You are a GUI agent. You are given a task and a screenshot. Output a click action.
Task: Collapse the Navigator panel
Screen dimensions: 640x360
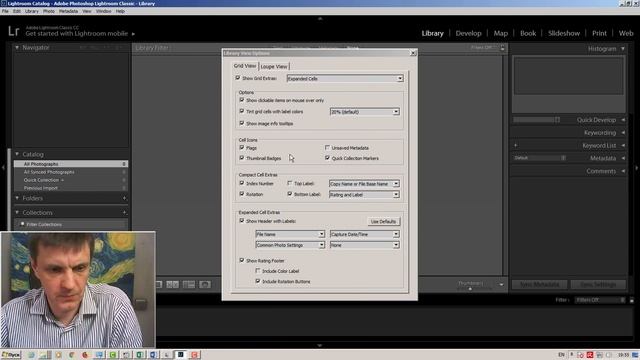point(17,47)
